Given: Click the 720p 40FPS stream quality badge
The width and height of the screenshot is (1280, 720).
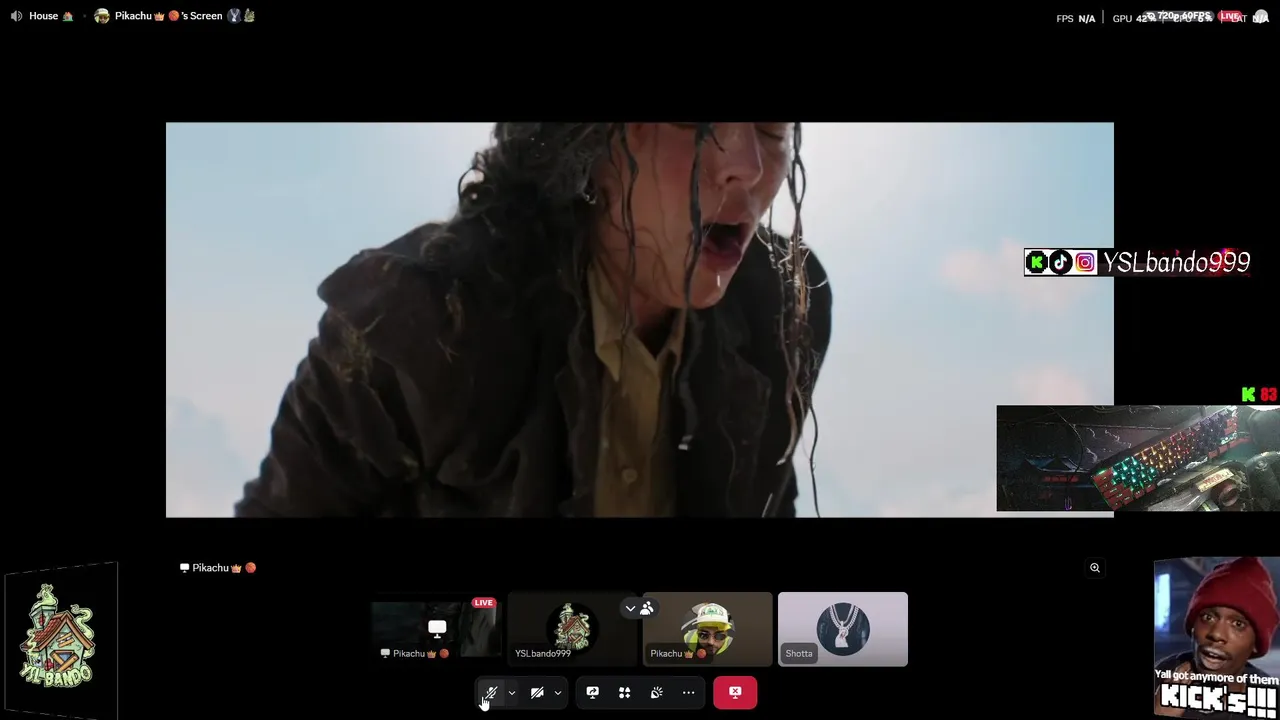Looking at the screenshot, I should (1178, 16).
